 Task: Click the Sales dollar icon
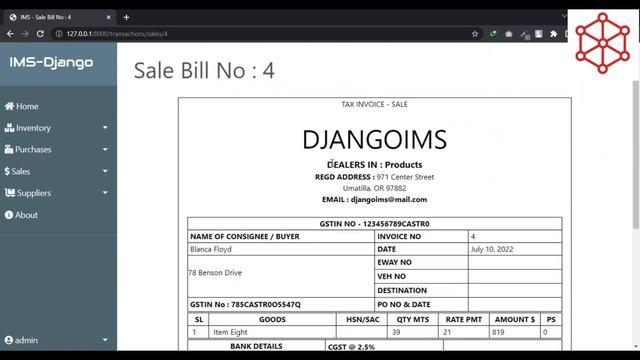coord(7,171)
